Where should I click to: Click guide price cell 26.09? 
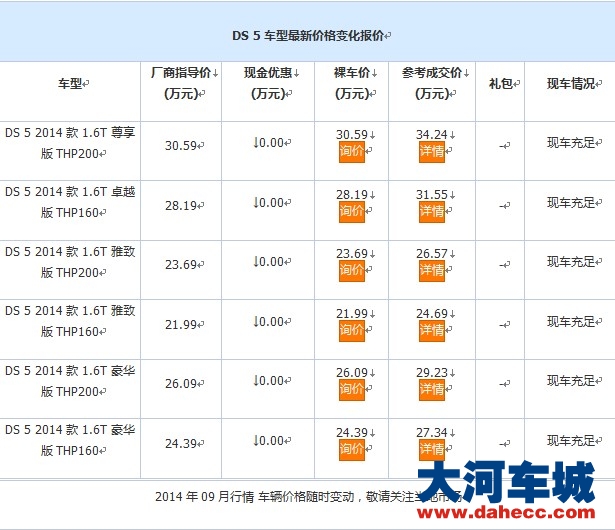181,384
